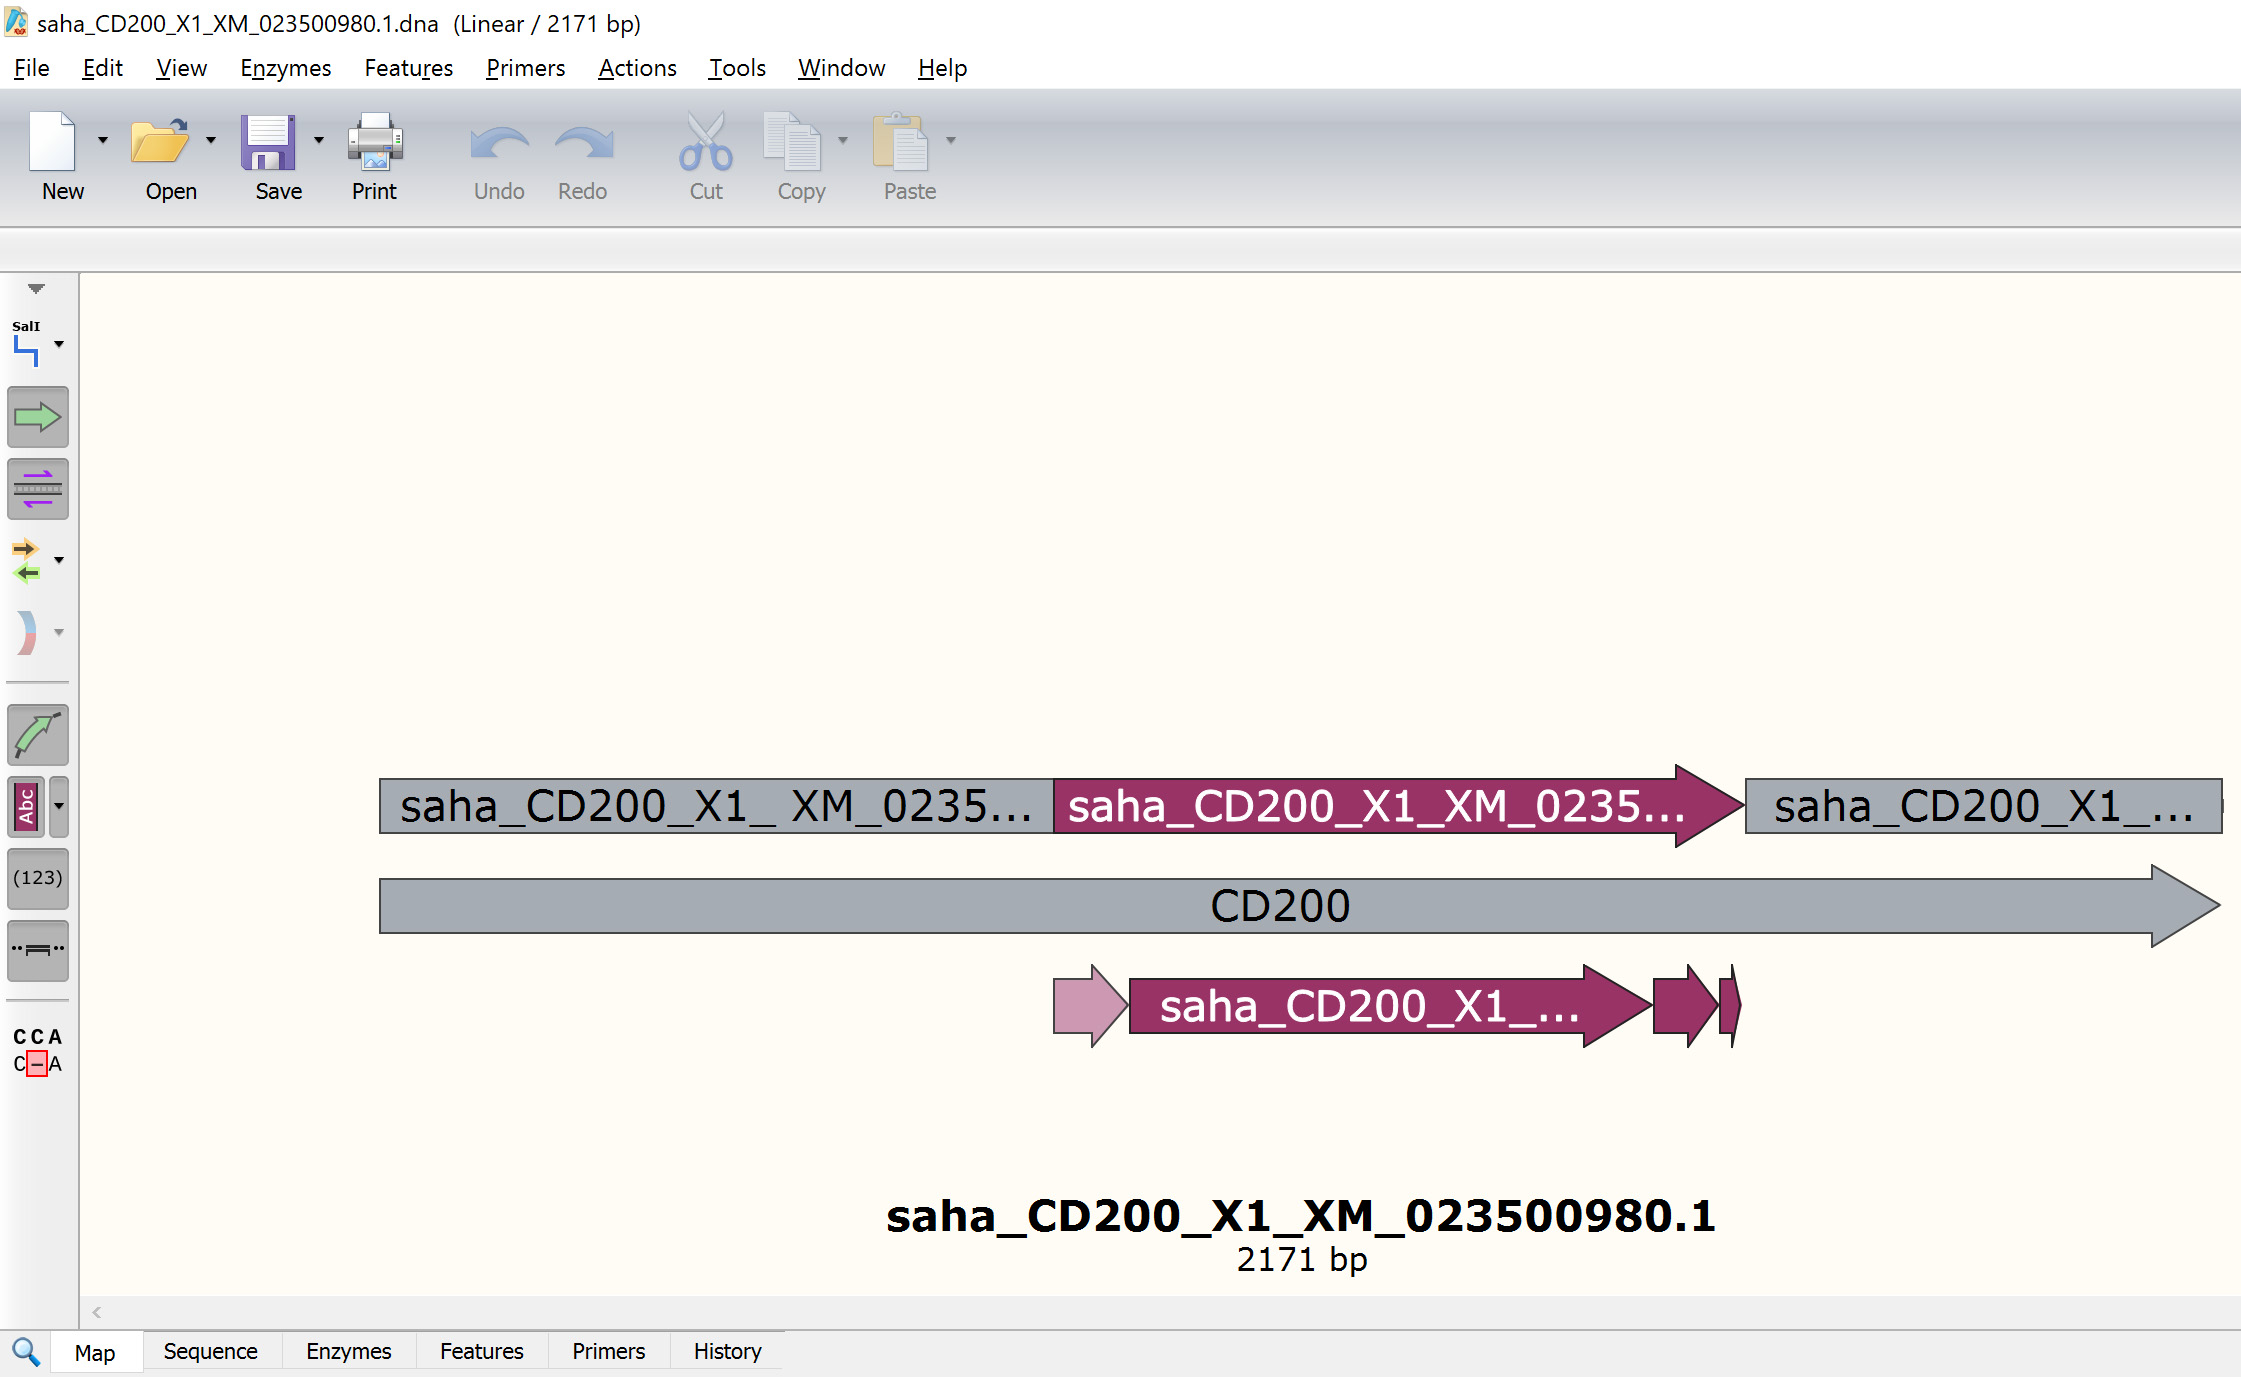The image size is (2241, 1377).
Task: Open the Tools menu
Action: [737, 68]
